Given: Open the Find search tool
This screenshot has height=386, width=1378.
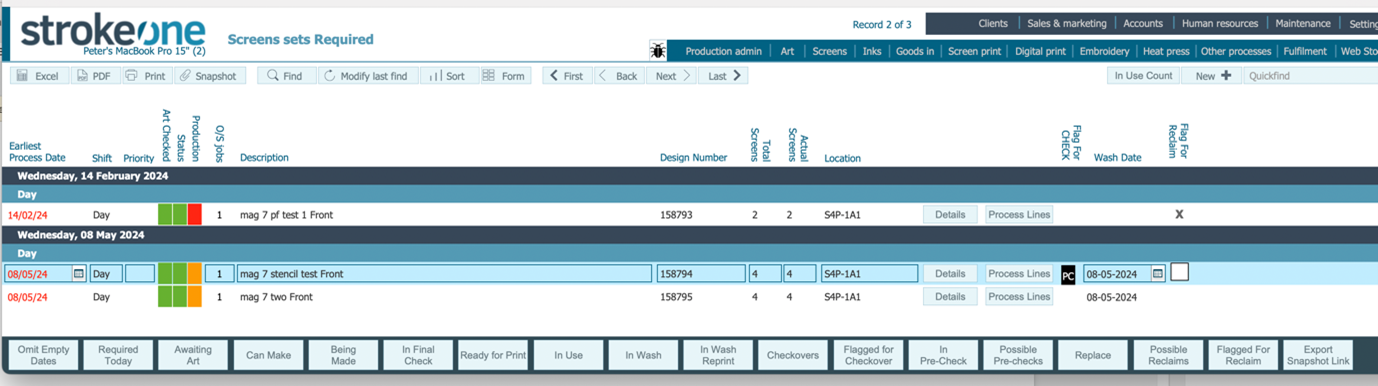Looking at the screenshot, I should coord(286,76).
